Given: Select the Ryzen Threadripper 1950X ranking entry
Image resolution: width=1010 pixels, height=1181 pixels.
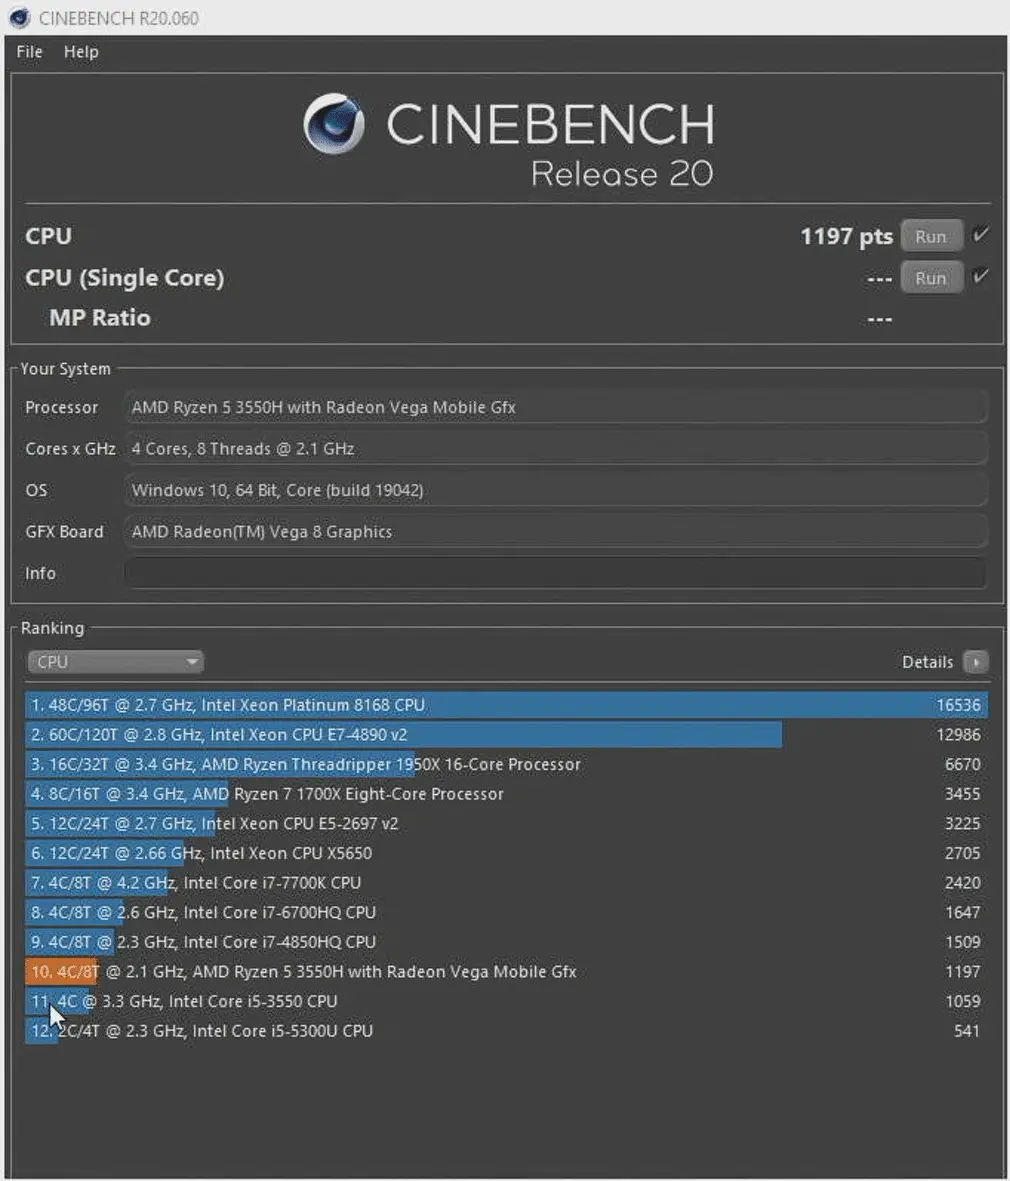Looking at the screenshot, I should [506, 764].
